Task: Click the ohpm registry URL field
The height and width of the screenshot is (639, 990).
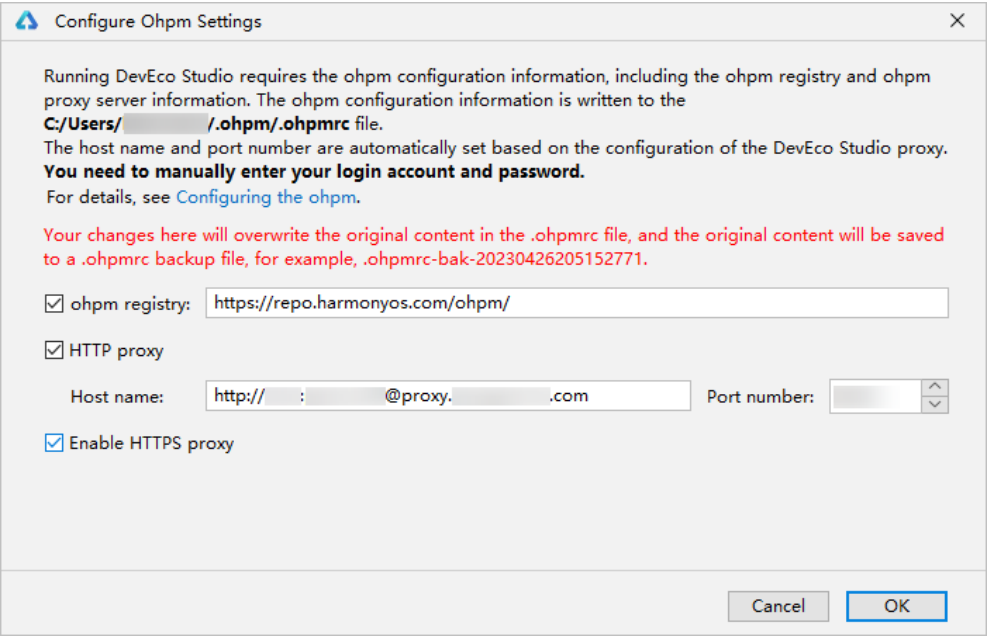Action: pos(576,303)
